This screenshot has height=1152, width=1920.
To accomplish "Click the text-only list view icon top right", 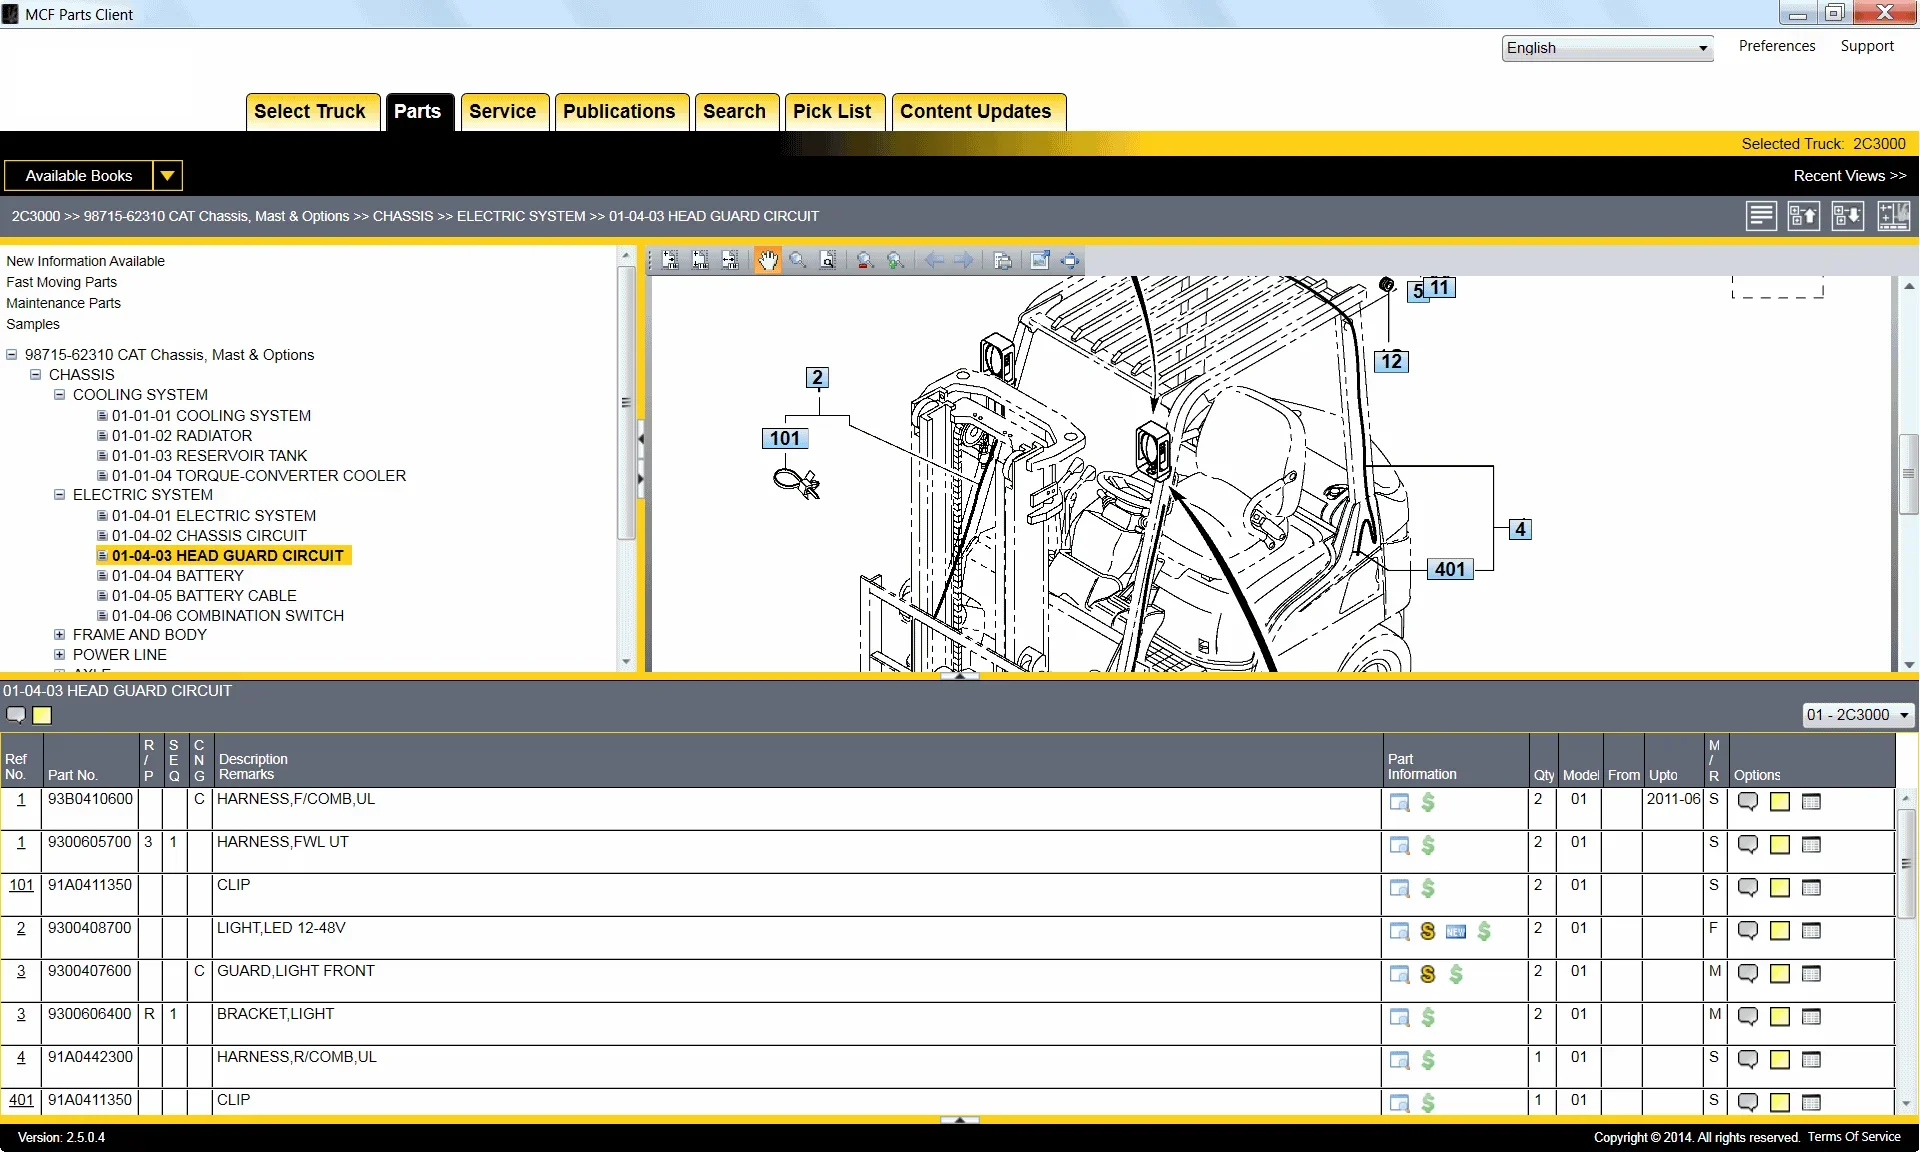I will tap(1760, 216).
